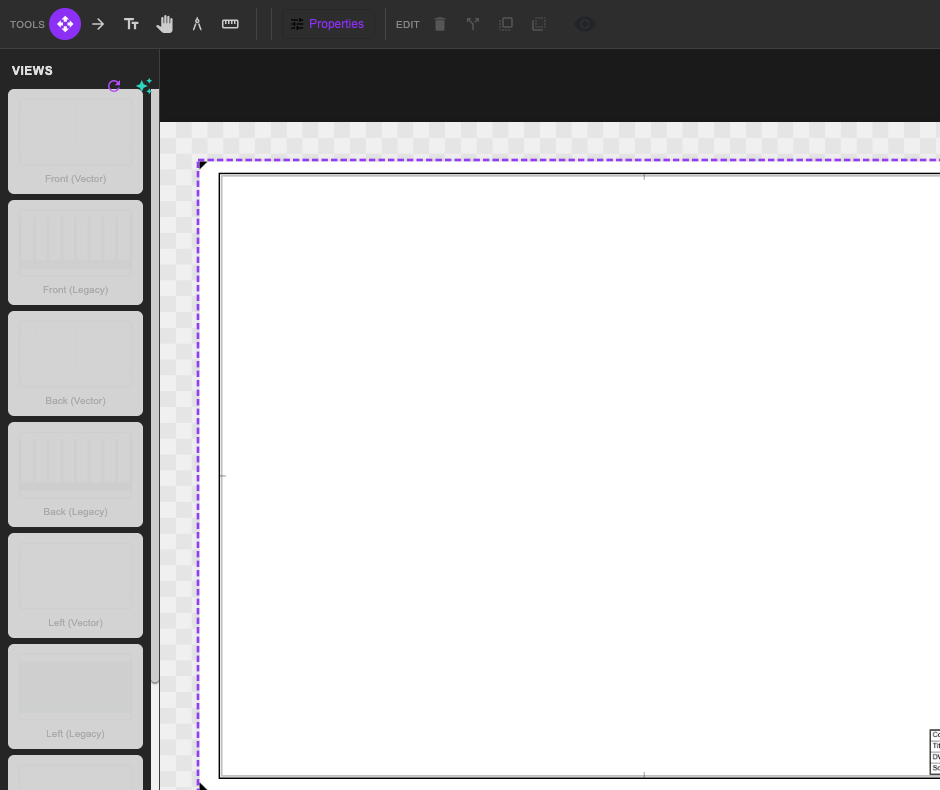Select the Left (Vector) view

[x=75, y=584]
